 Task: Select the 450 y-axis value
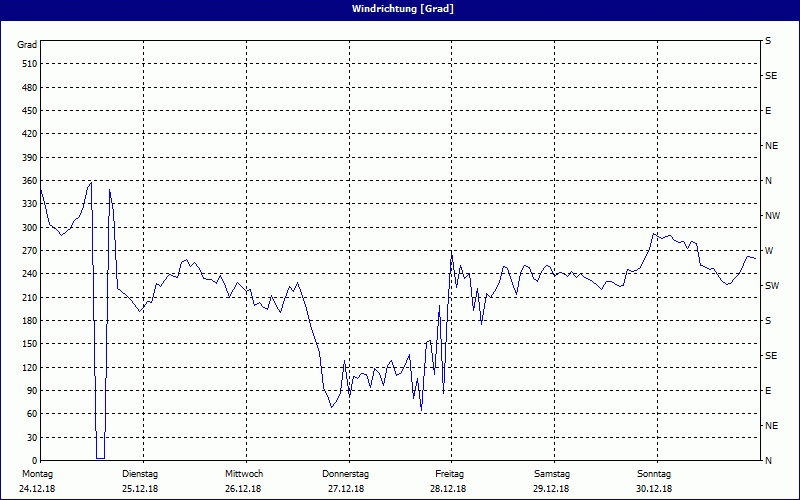pyautogui.click(x=29, y=111)
